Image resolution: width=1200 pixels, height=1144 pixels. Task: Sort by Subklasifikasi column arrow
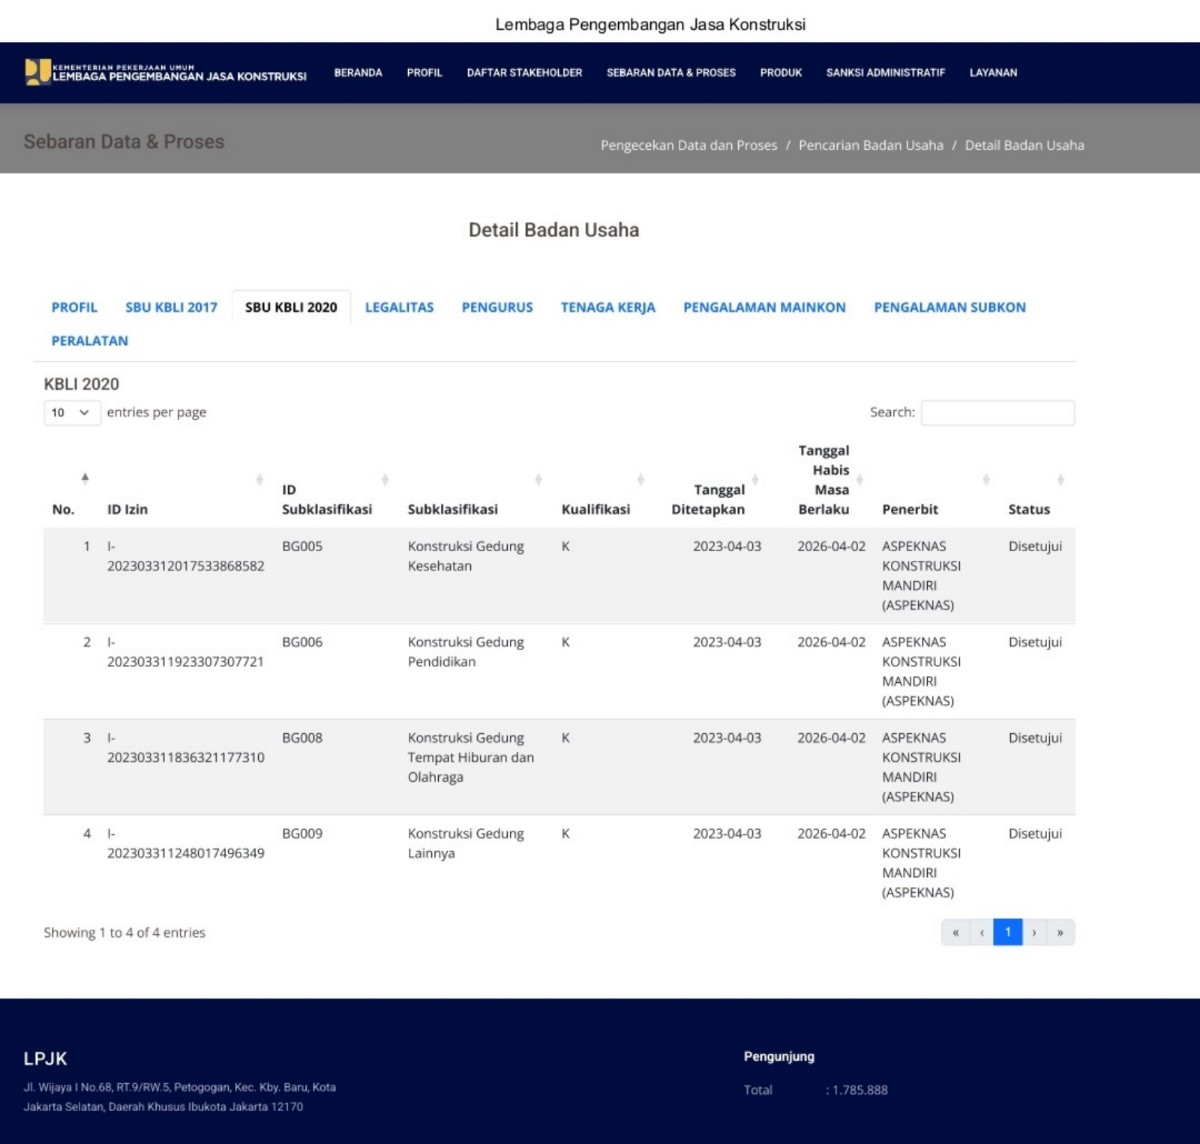[x=538, y=480]
